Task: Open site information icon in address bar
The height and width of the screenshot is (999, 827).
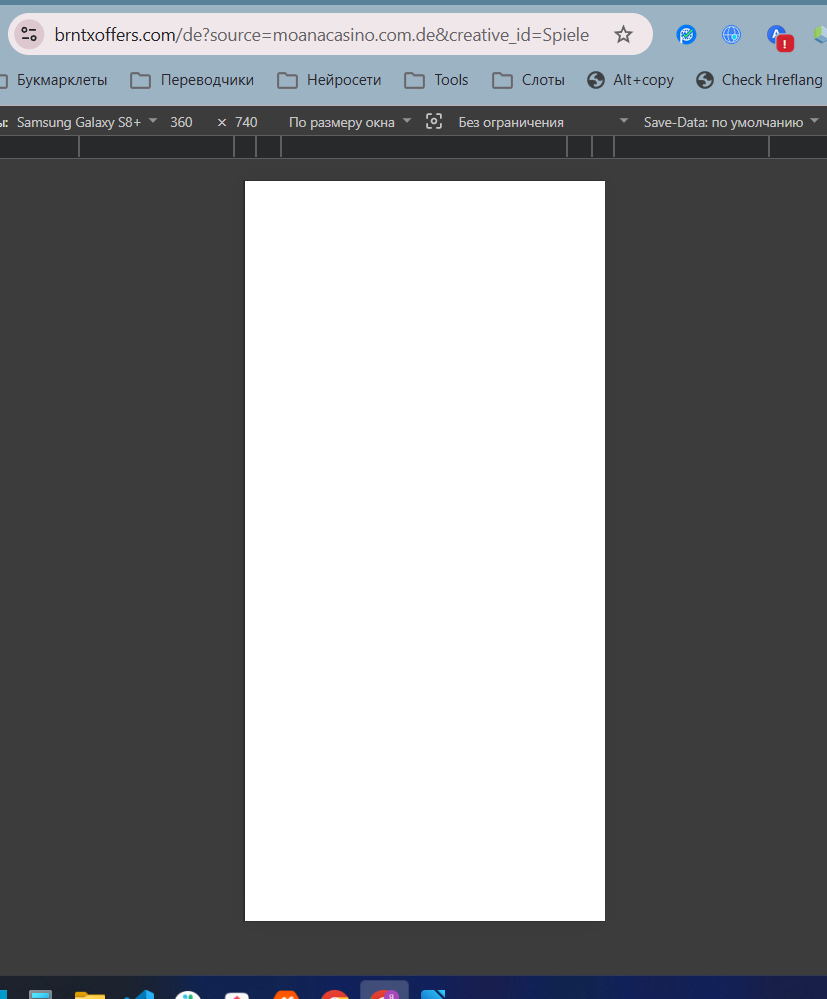Action: pyautogui.click(x=29, y=34)
